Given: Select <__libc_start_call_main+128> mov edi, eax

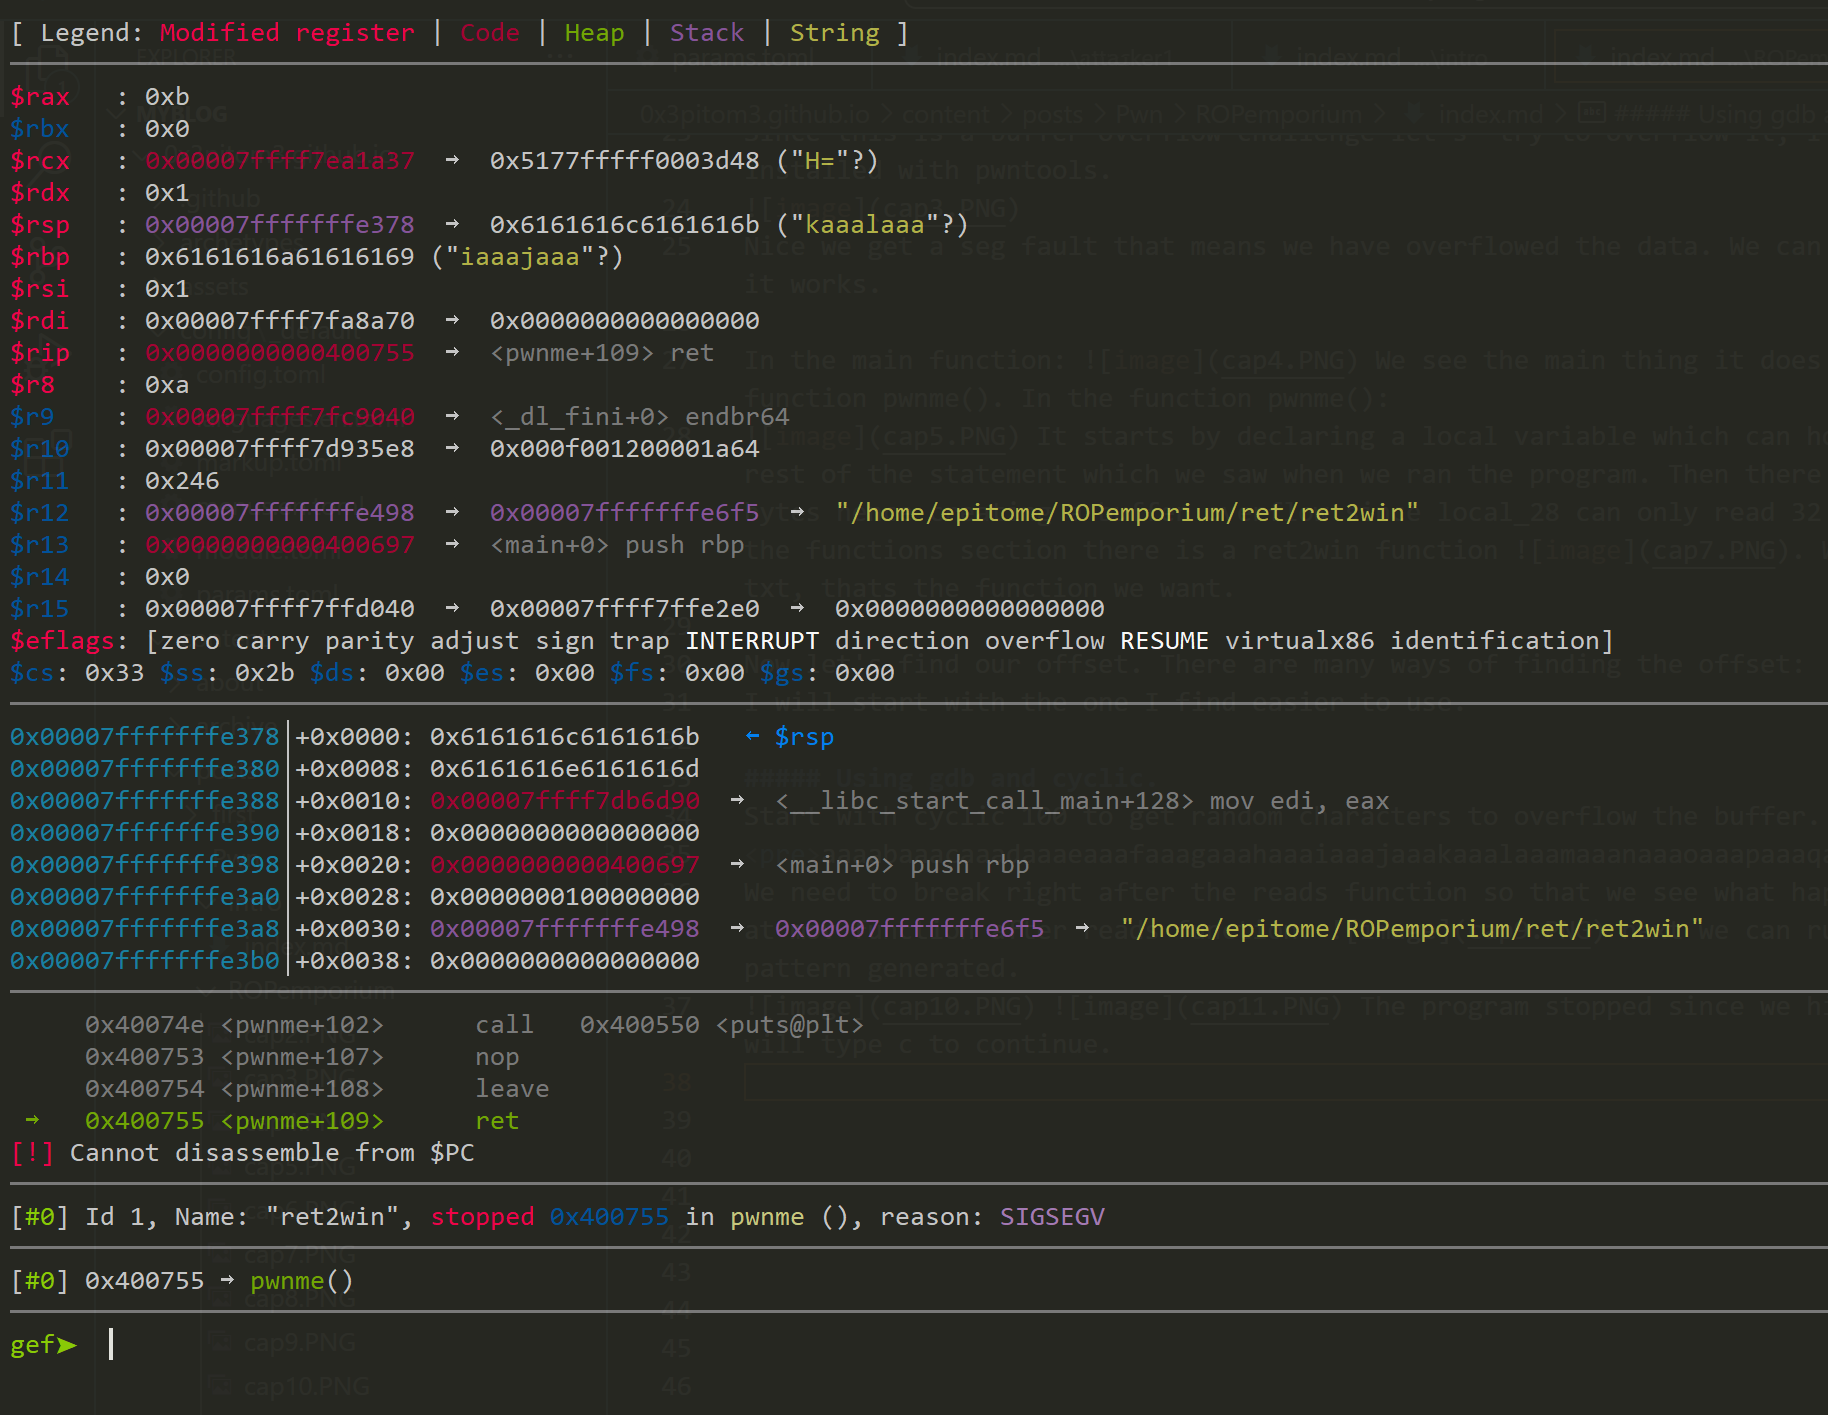Looking at the screenshot, I should click(x=1082, y=801).
